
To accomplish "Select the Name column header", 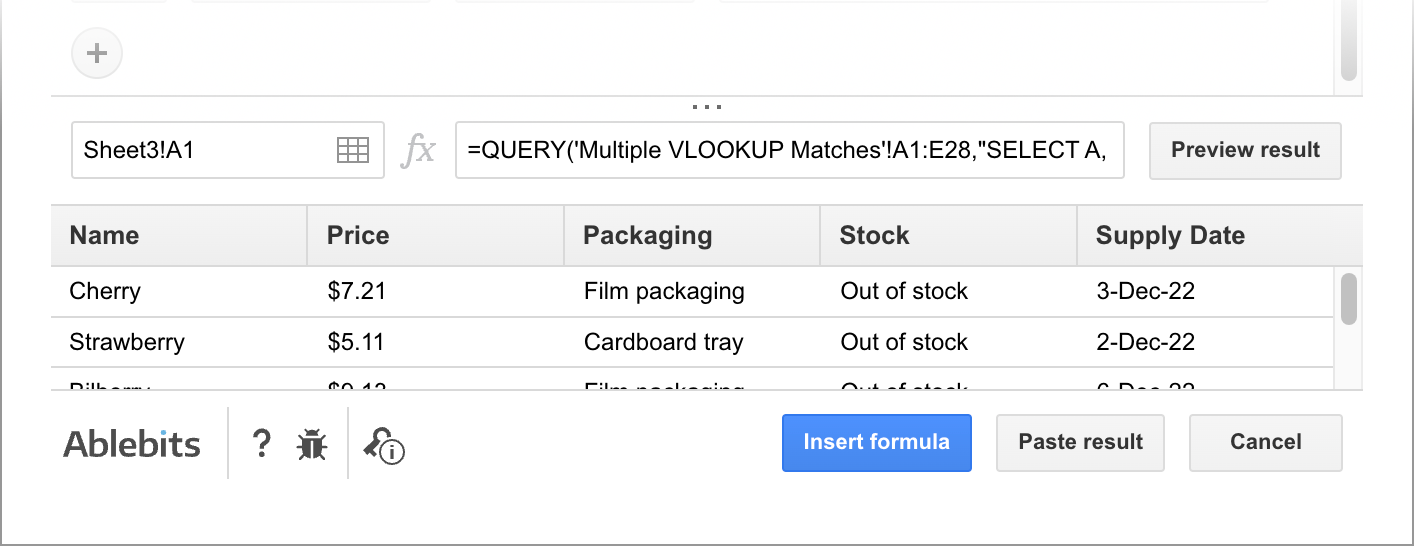I will (x=179, y=236).
